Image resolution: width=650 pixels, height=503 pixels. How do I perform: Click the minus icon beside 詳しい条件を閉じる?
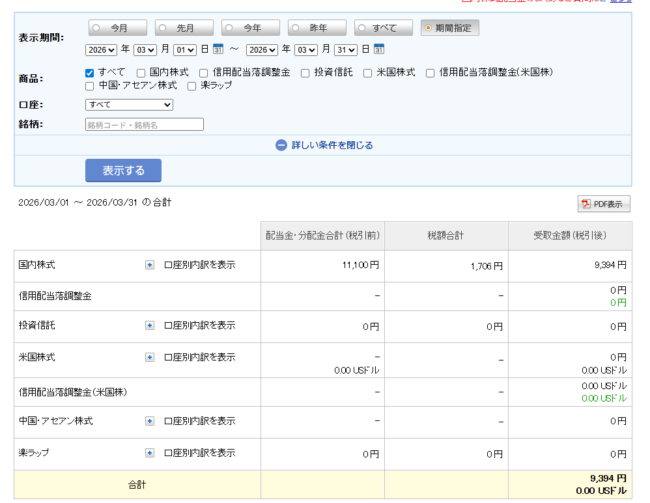[281, 145]
